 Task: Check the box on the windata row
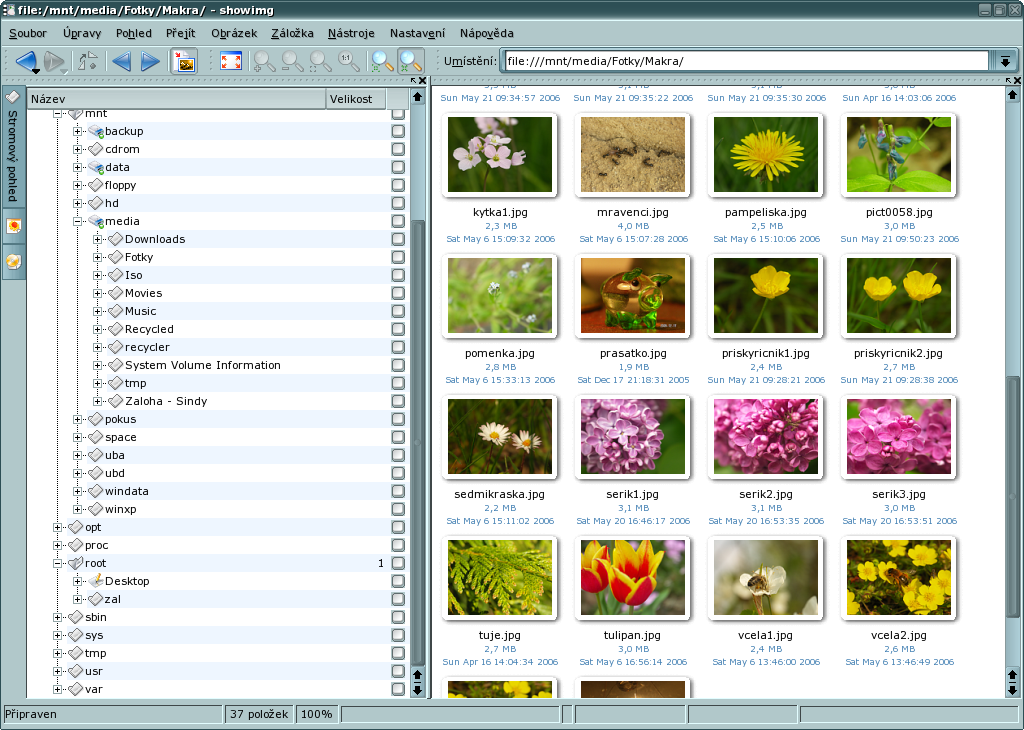click(x=398, y=491)
